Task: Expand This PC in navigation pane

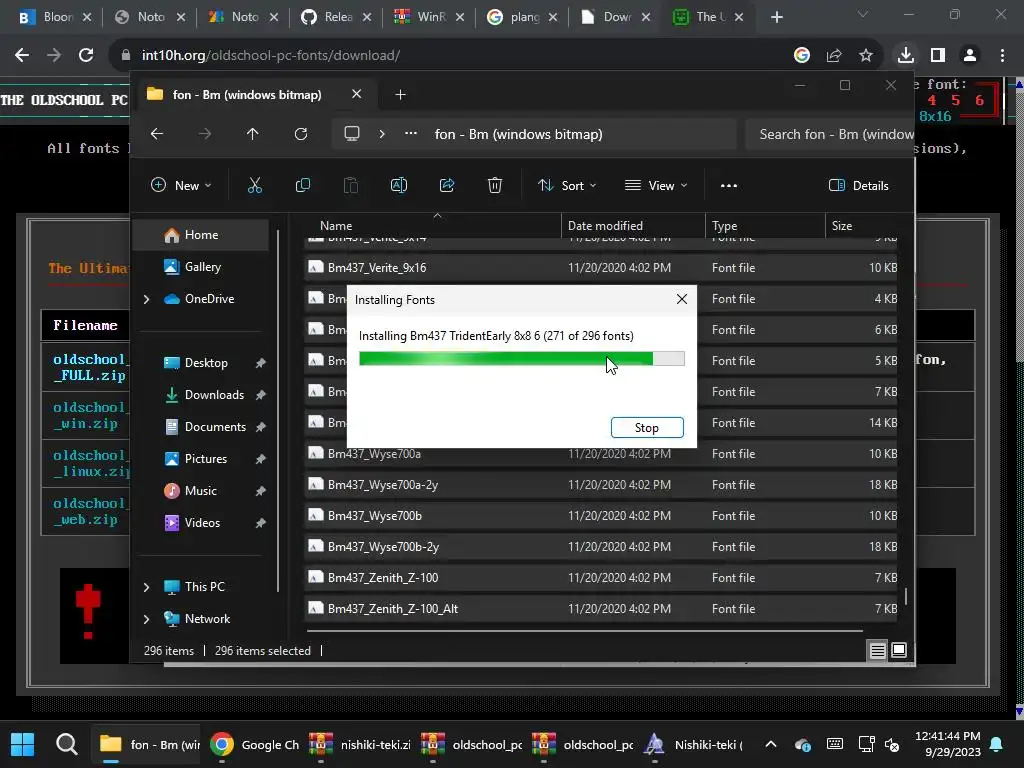Action: click(146, 587)
